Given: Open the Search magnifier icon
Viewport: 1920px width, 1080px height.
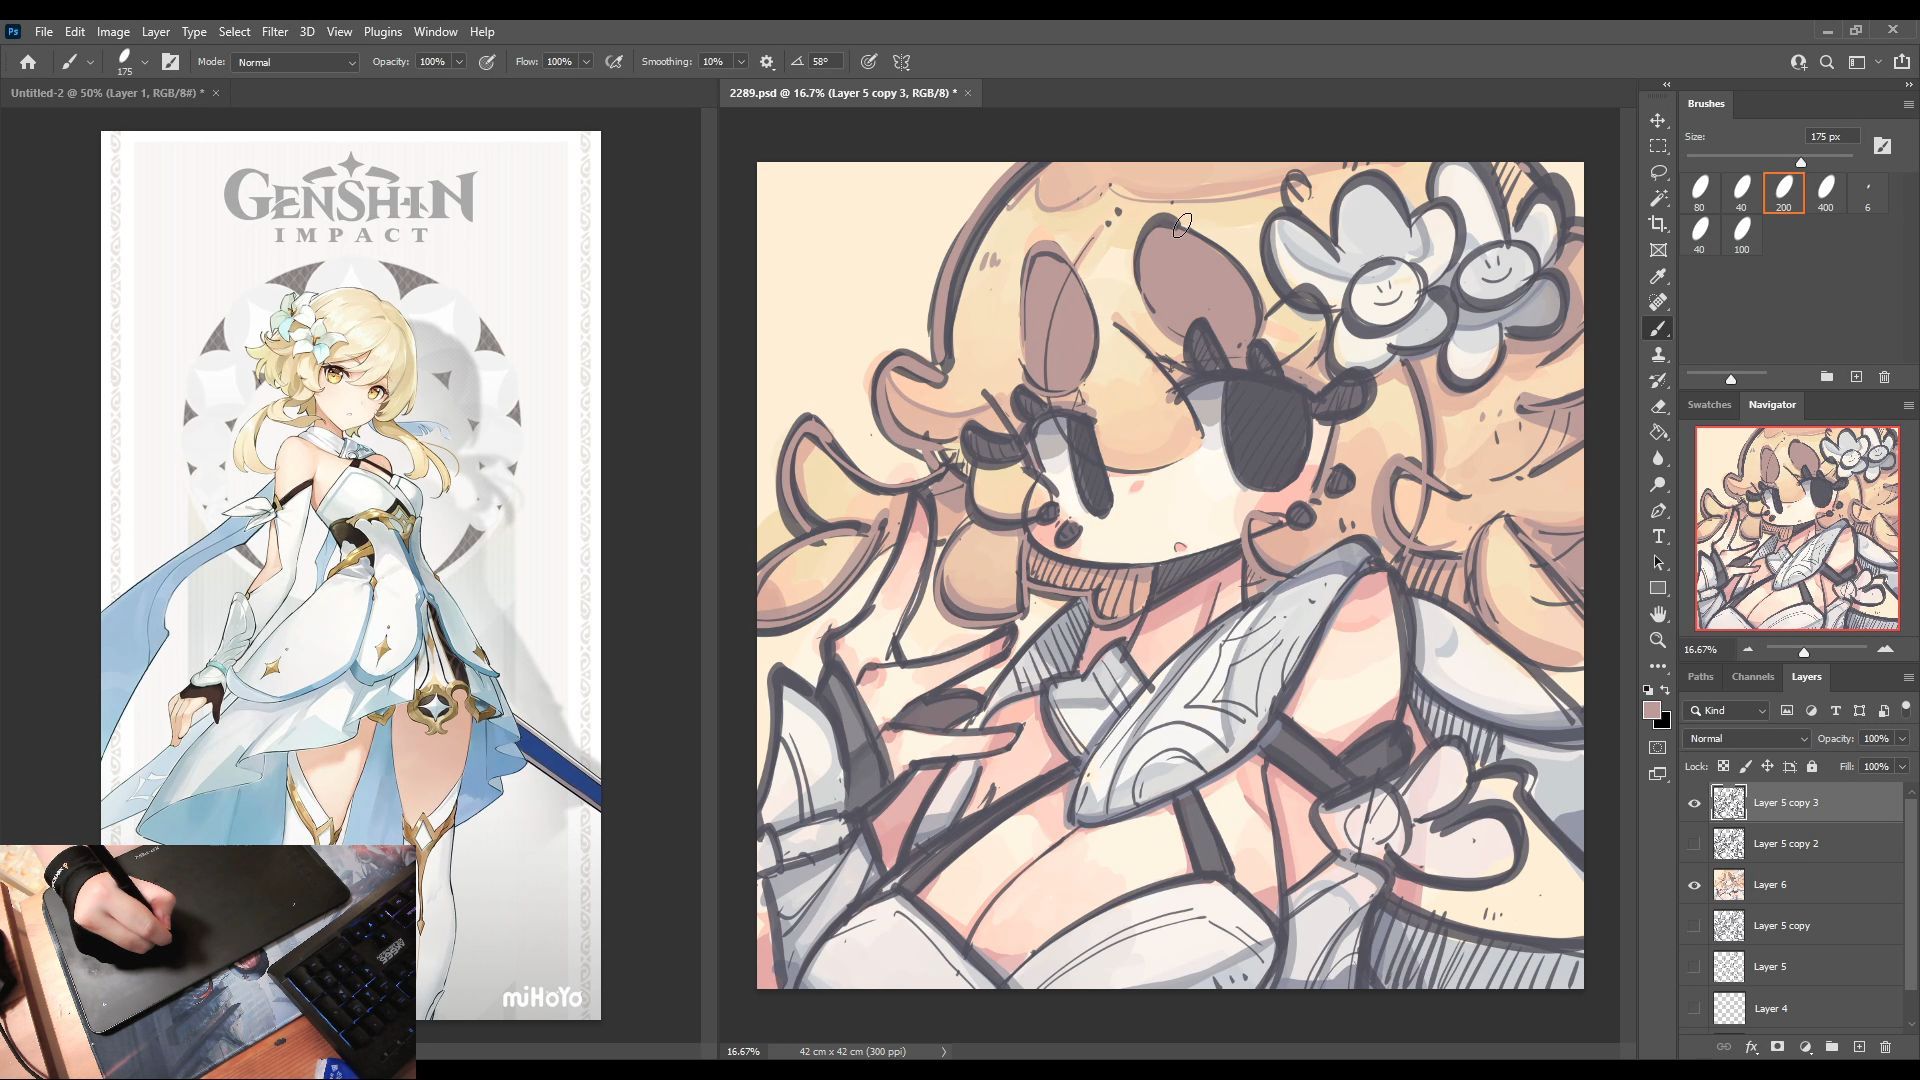Looking at the screenshot, I should point(1827,62).
